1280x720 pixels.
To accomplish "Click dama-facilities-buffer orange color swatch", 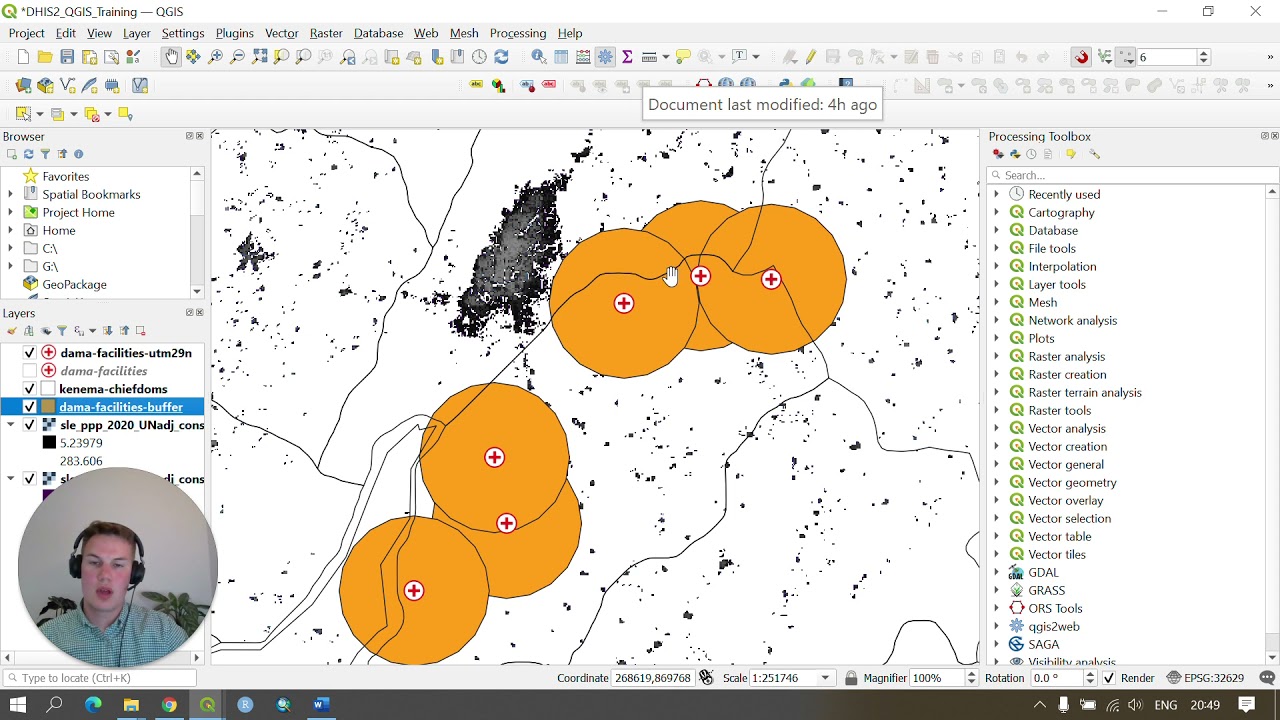I will [x=49, y=407].
